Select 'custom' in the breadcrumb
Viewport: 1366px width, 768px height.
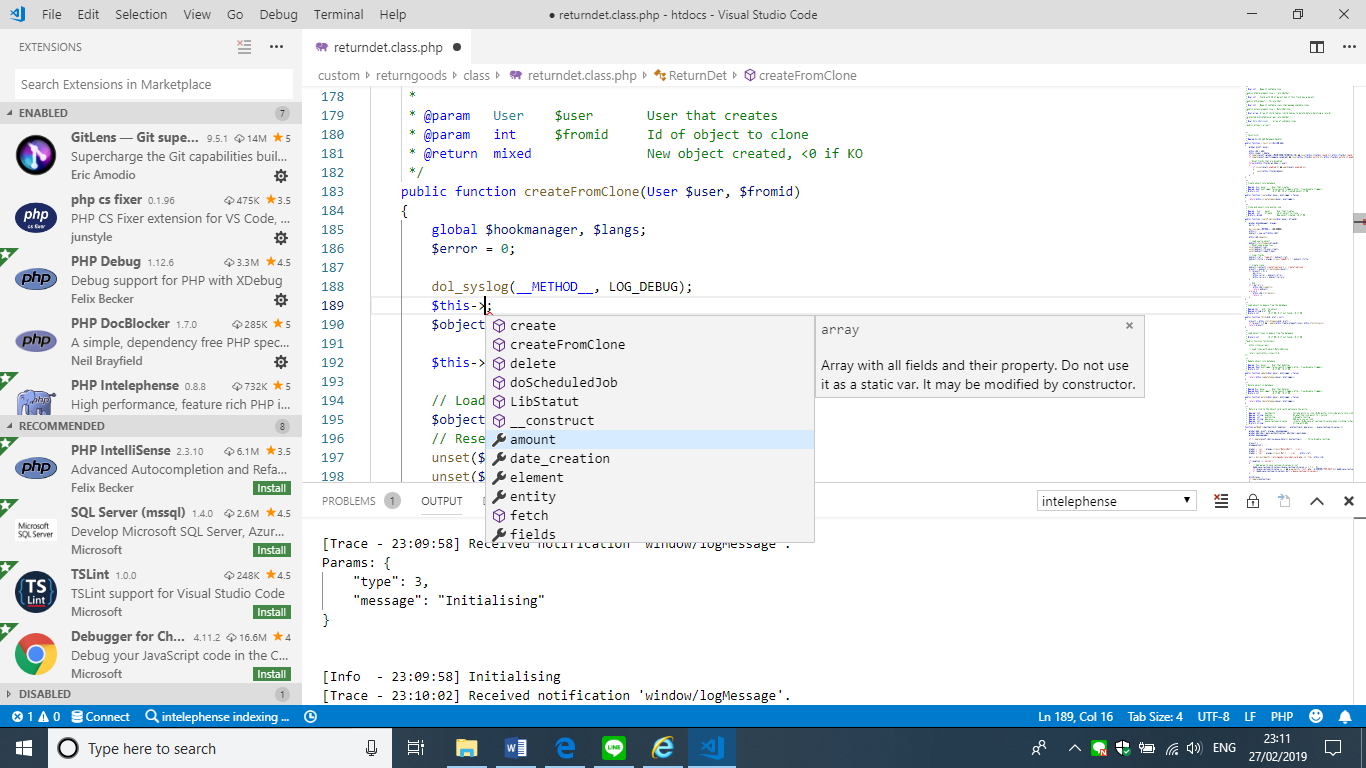[339, 75]
